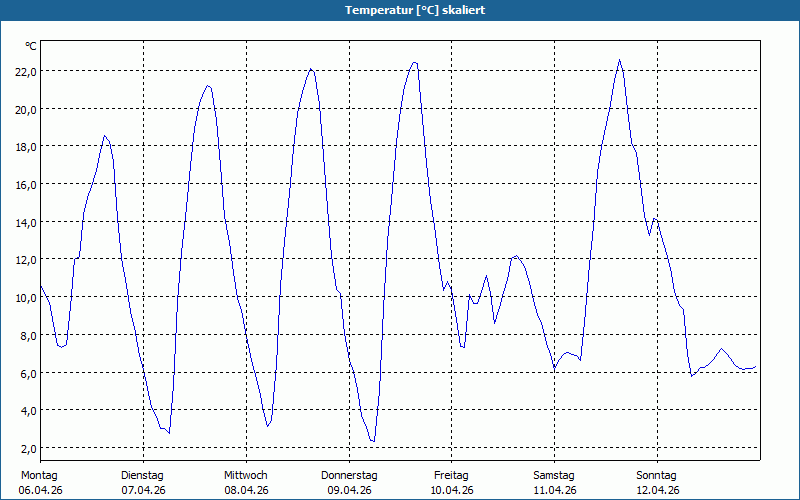Image resolution: width=800 pixels, height=500 pixels.
Task: Click the 22,0 y-axis label
Action: pyautogui.click(x=26, y=72)
